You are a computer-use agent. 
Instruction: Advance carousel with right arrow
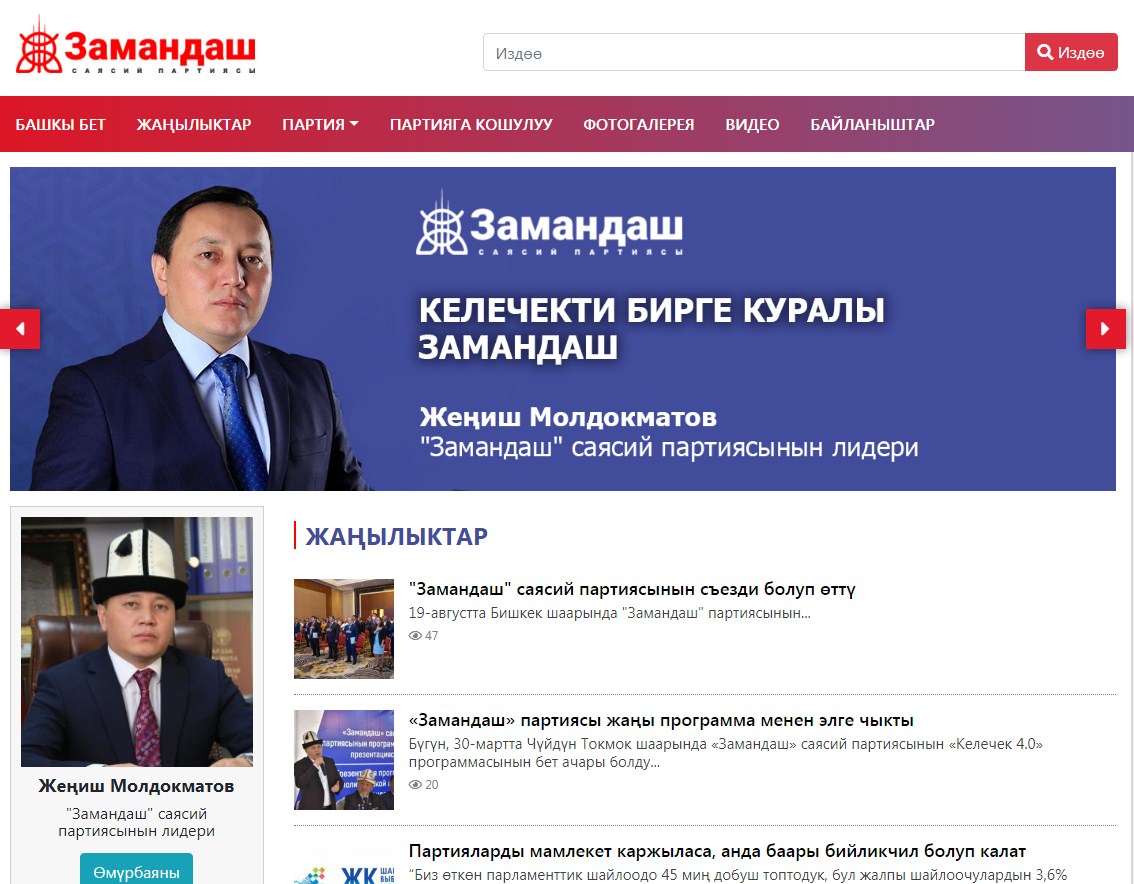tap(1105, 329)
